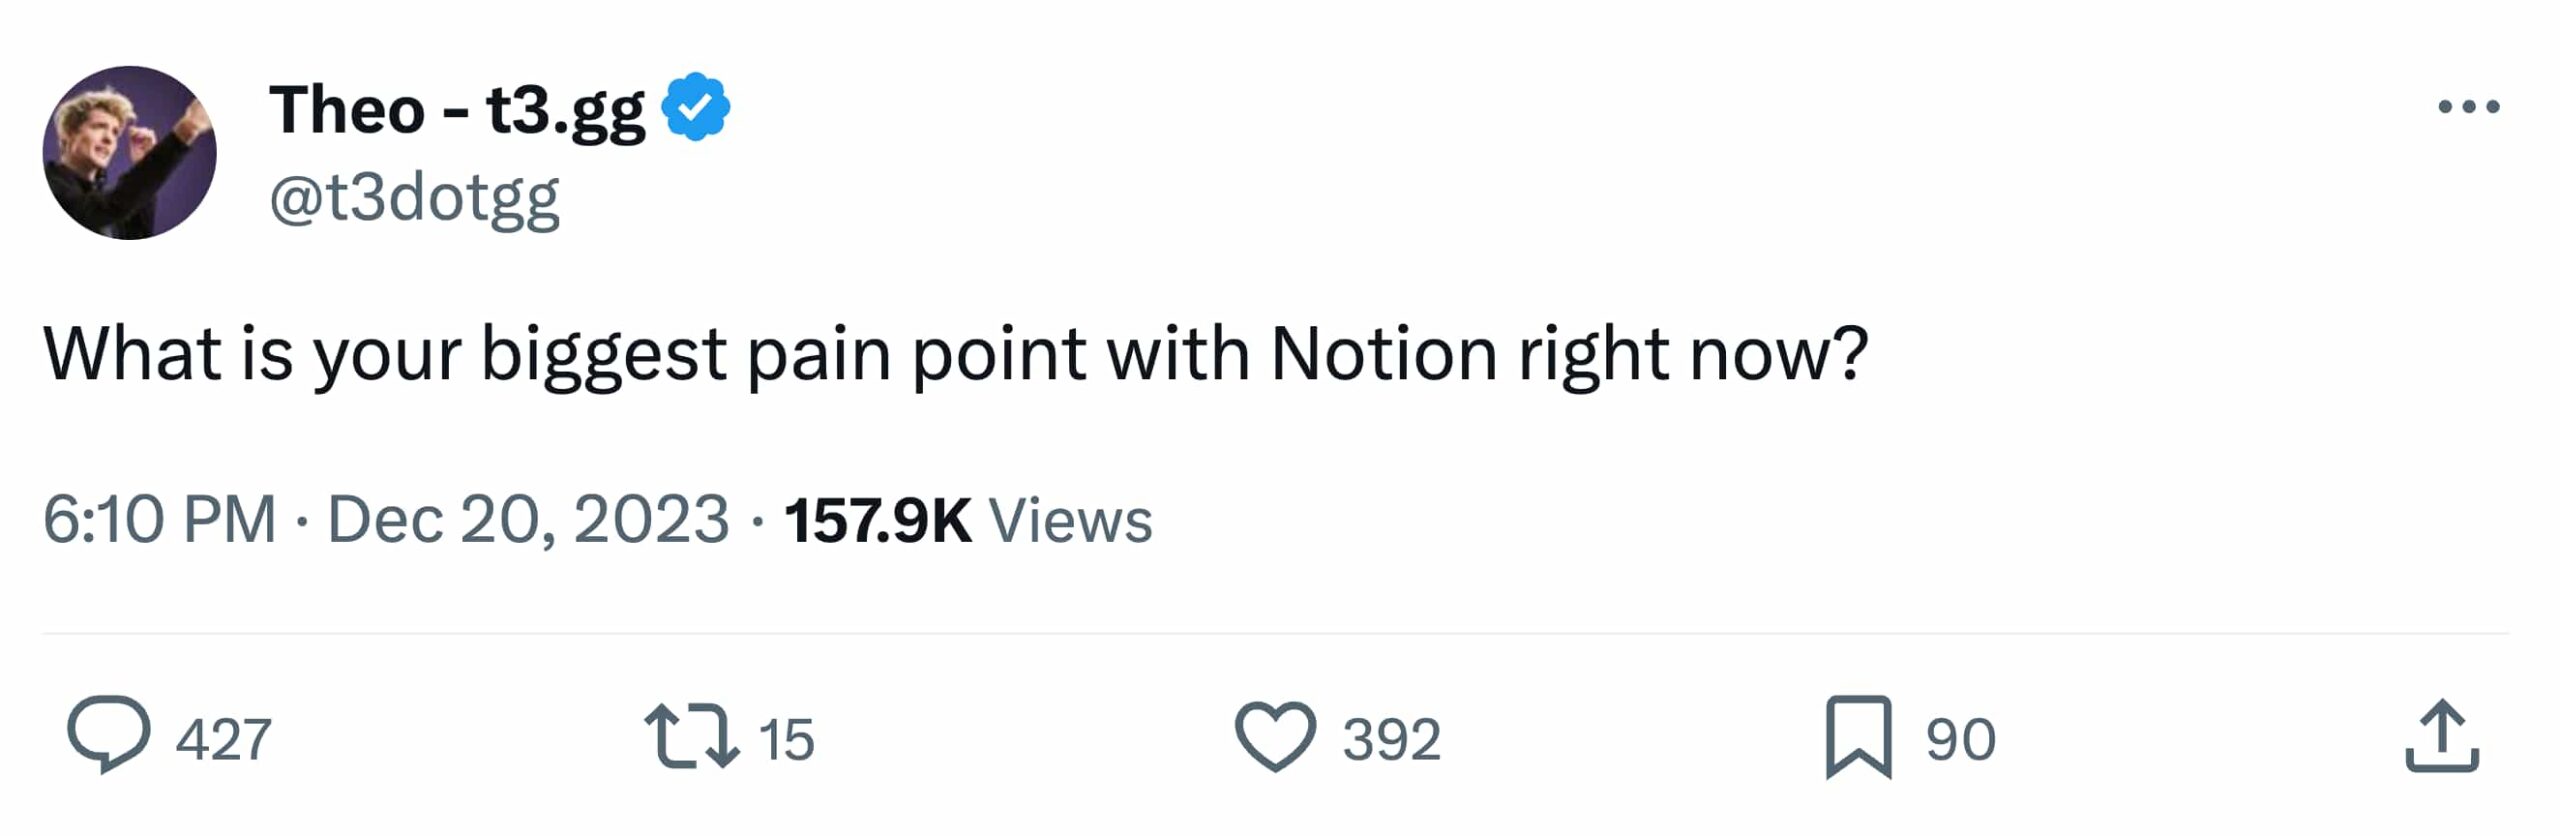2560x836 pixels.
Task: Click the 392 likes count
Action: [x=1393, y=740]
